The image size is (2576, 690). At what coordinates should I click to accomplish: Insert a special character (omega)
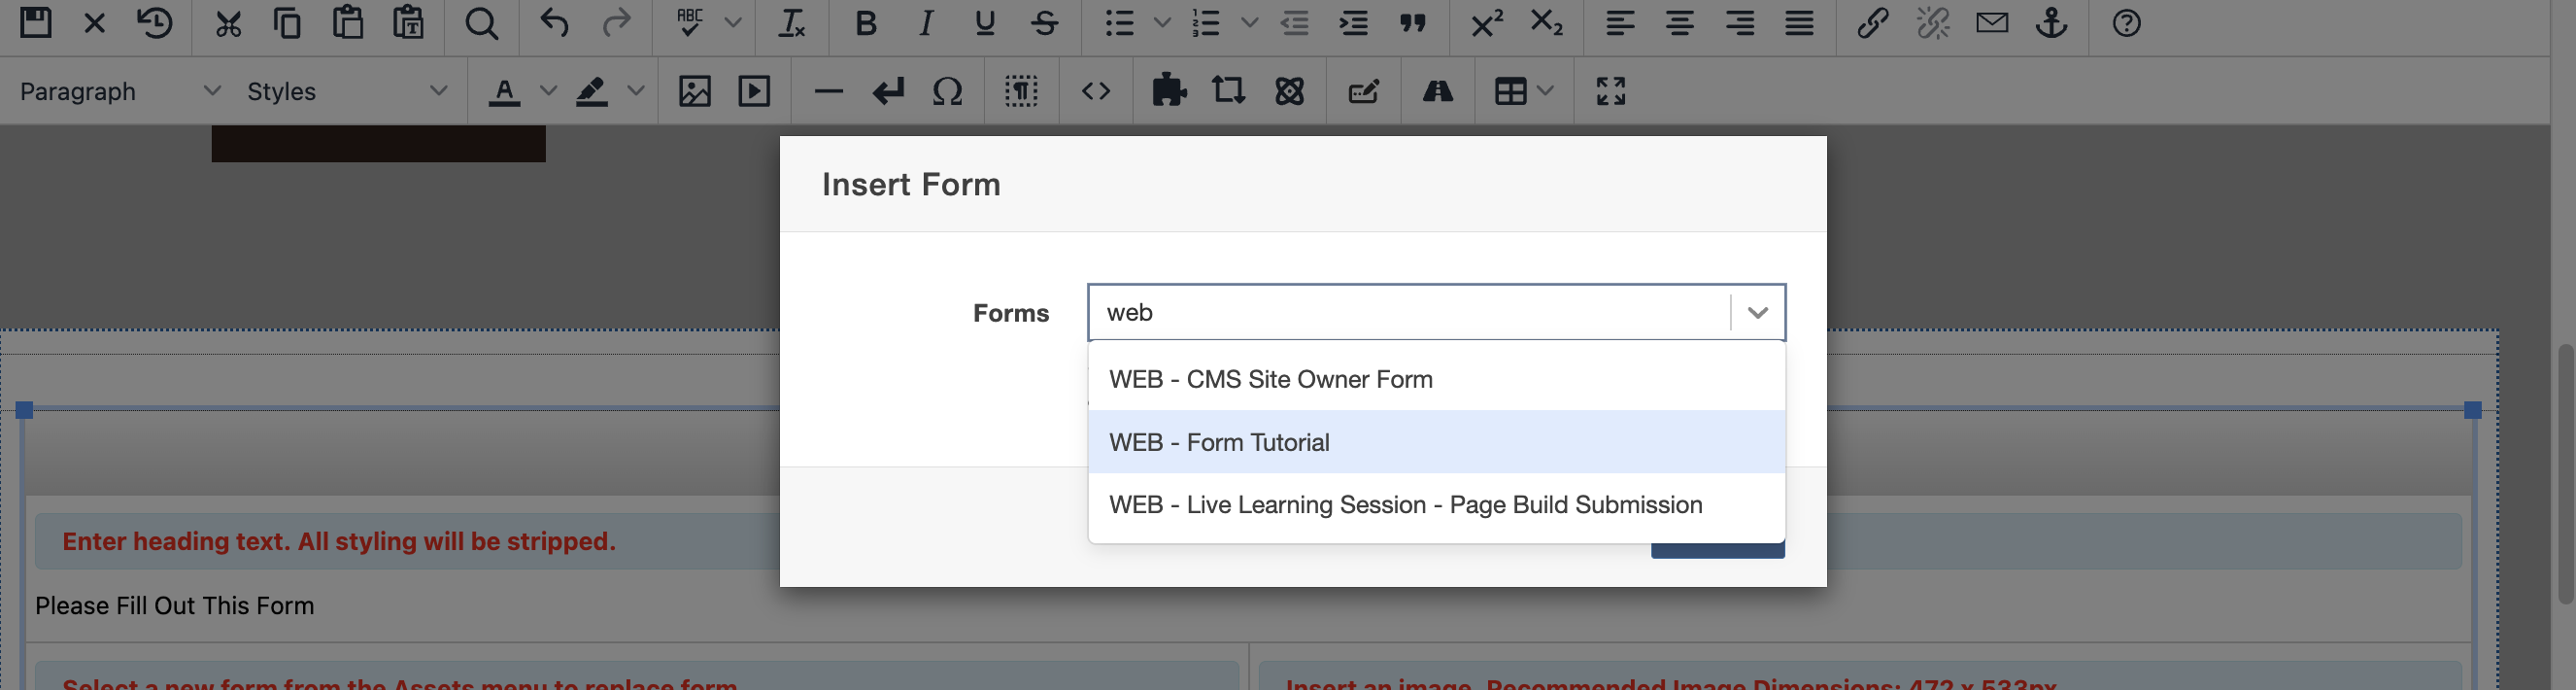[x=947, y=91]
